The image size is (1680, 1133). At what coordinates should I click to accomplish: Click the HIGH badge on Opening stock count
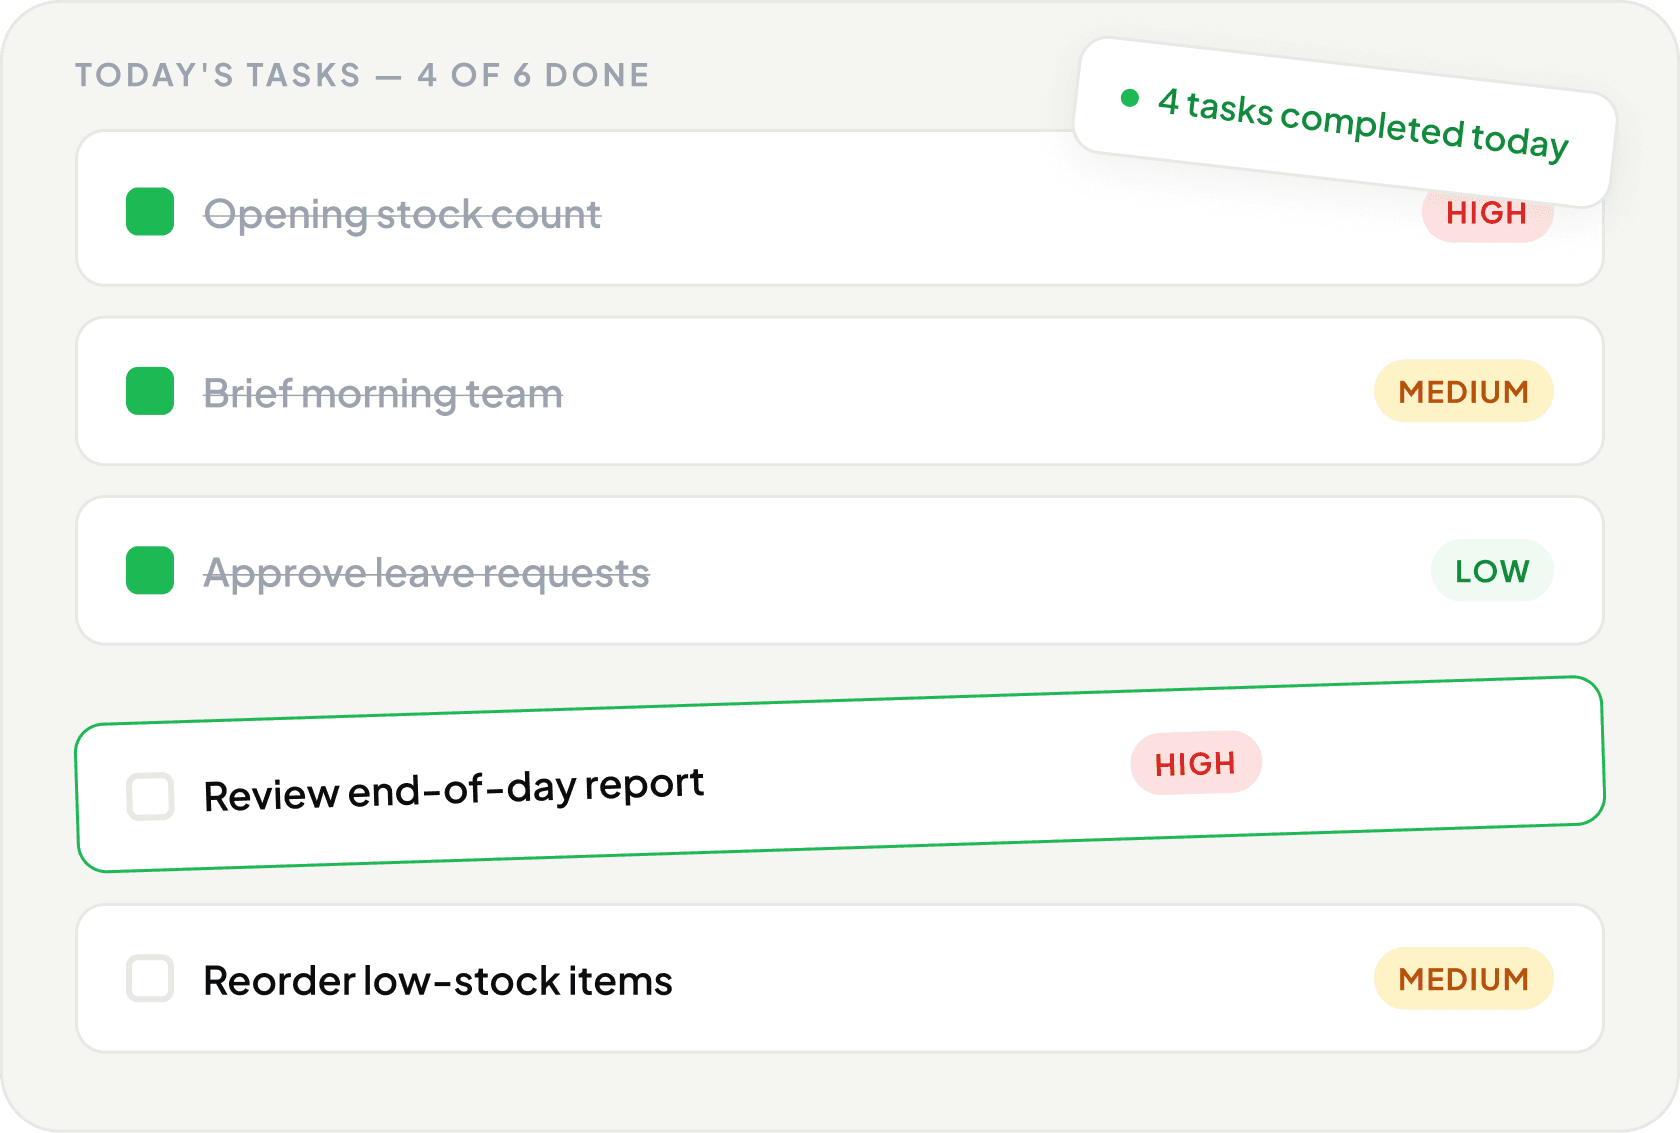(x=1487, y=218)
